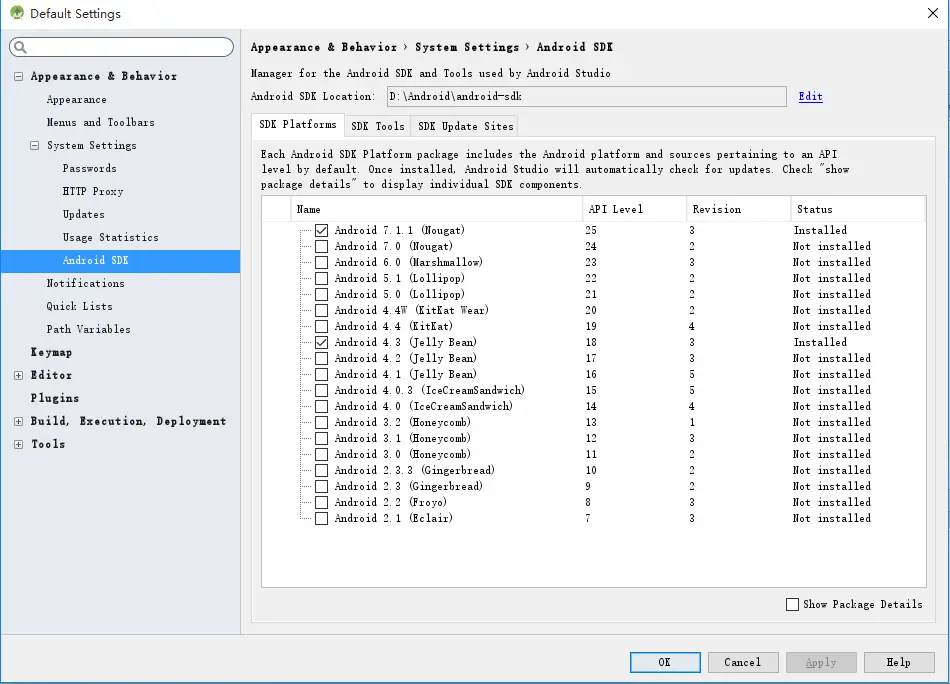
Task: Uncheck Android 4.3 (Jelly Bean) checkbox
Action: pos(322,342)
